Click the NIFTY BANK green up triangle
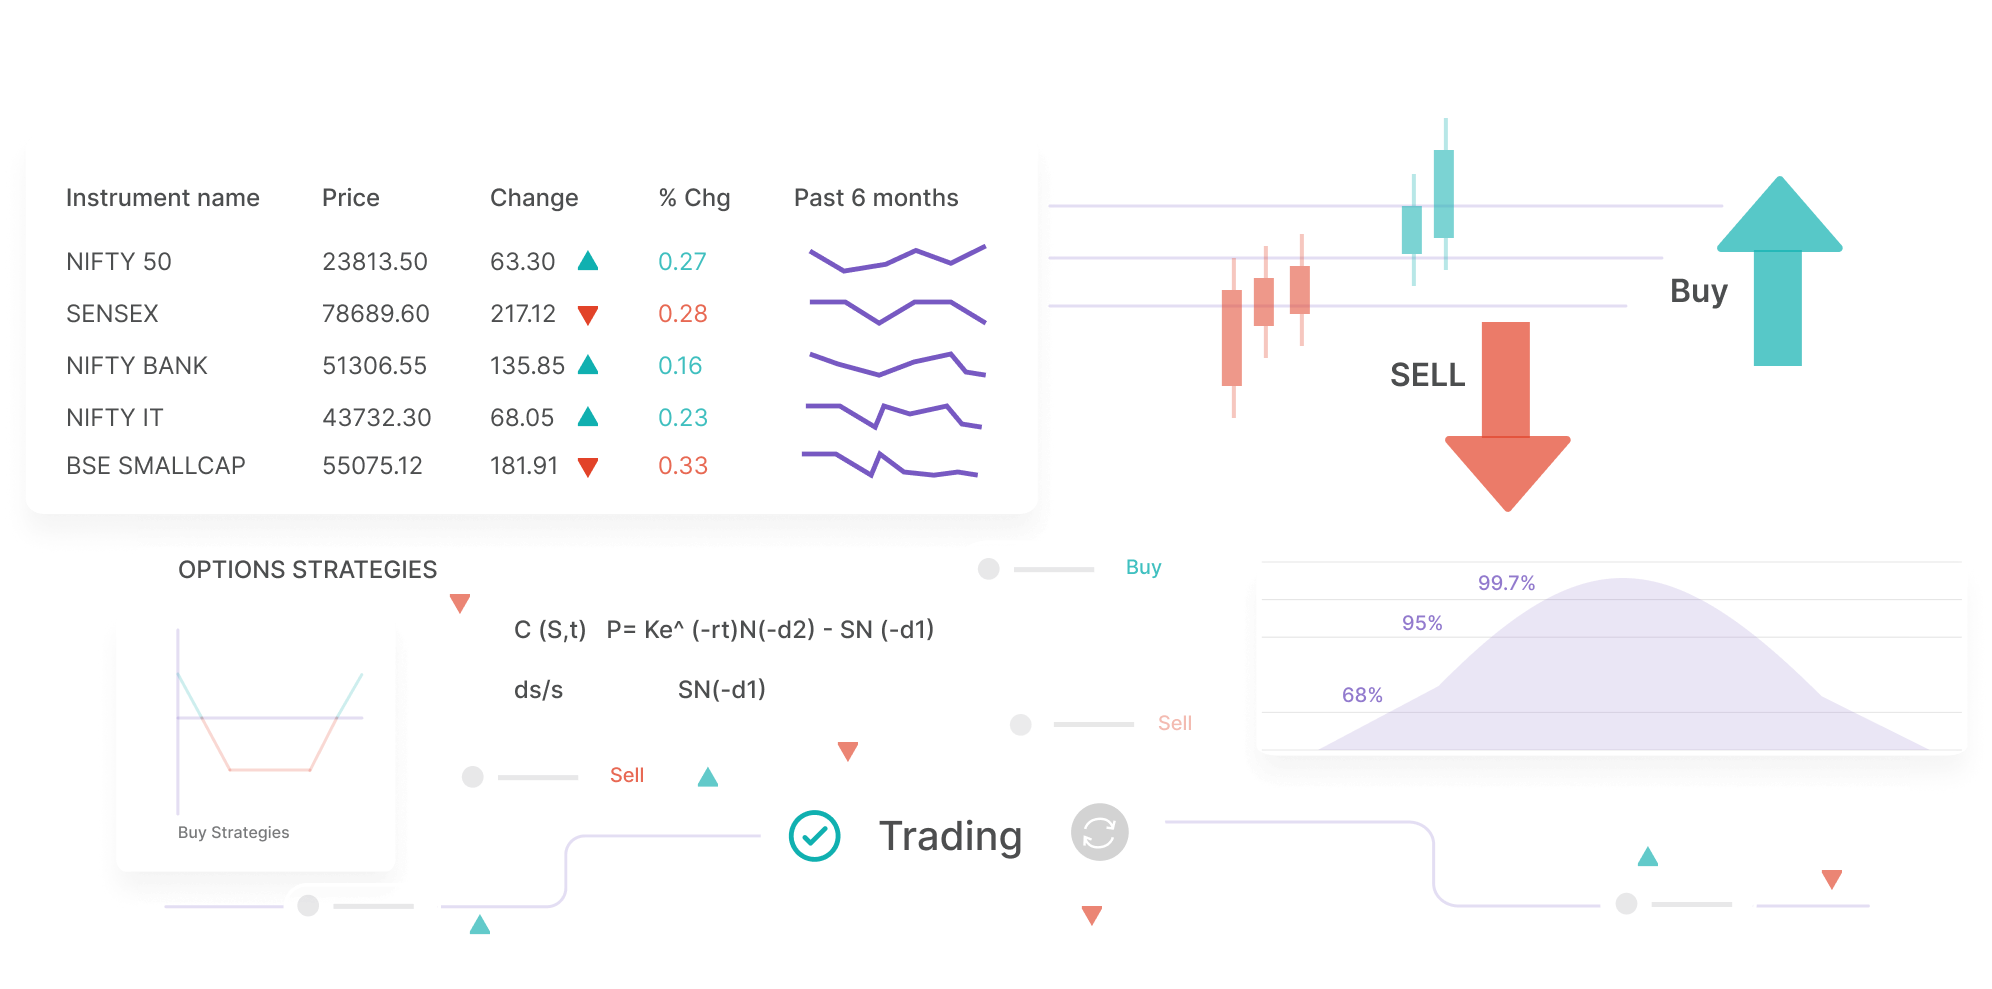1992x989 pixels. [x=588, y=365]
